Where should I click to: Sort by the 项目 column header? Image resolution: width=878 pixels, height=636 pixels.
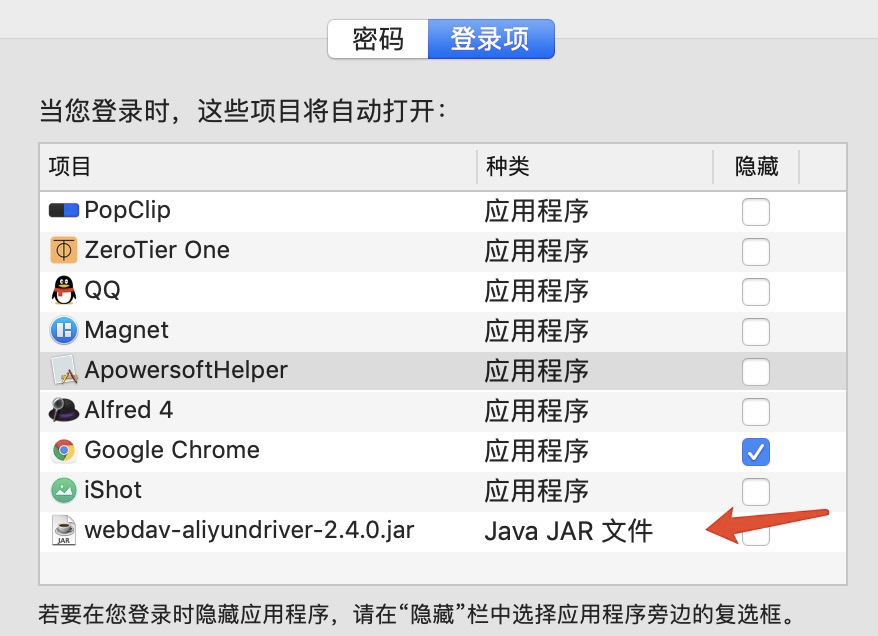click(x=258, y=167)
